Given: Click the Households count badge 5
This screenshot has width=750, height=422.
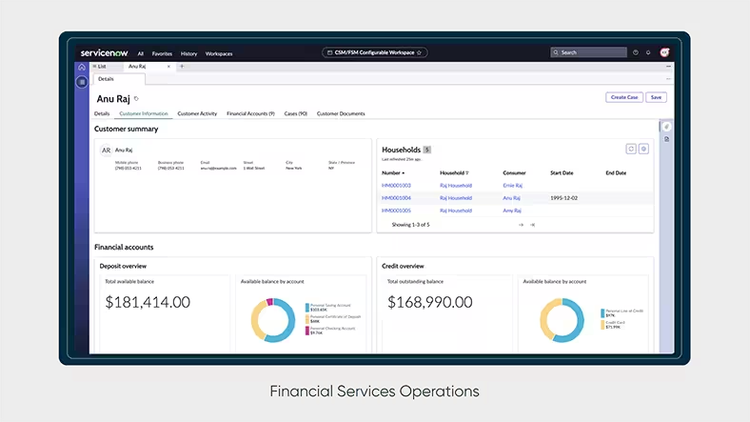Looking at the screenshot, I should (x=427, y=150).
